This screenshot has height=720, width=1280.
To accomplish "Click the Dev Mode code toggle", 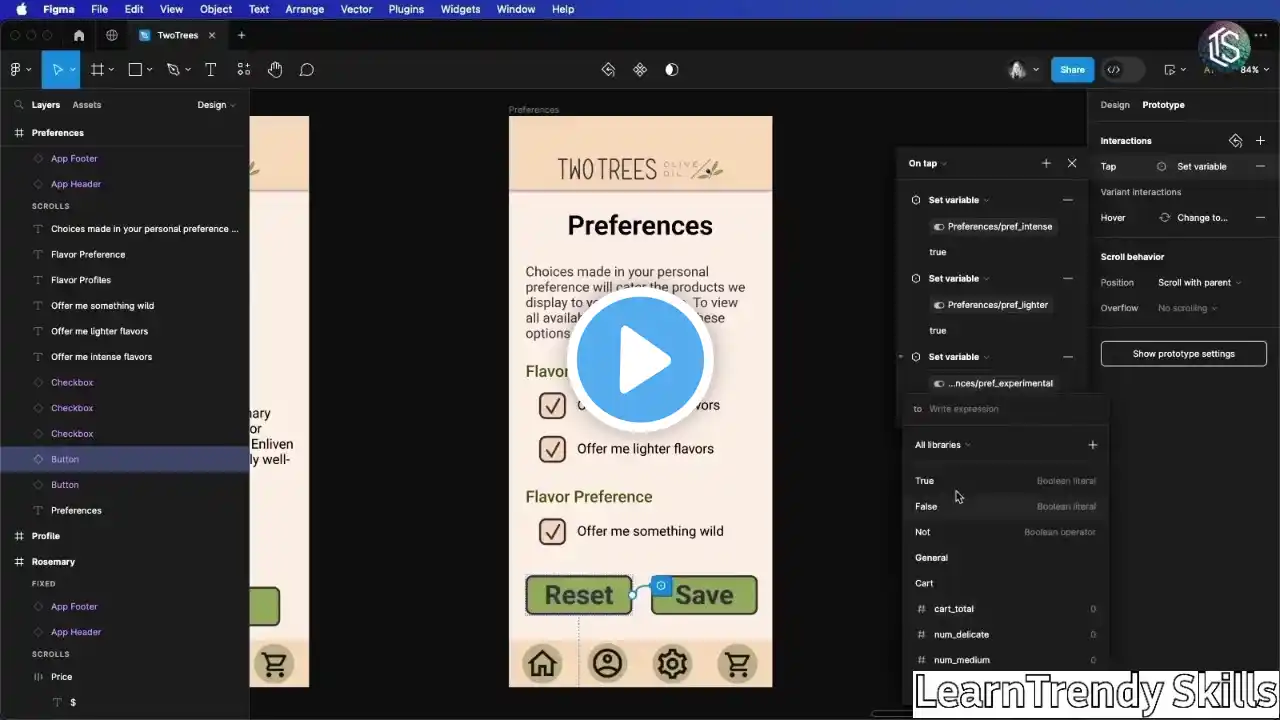I will click(x=1113, y=70).
